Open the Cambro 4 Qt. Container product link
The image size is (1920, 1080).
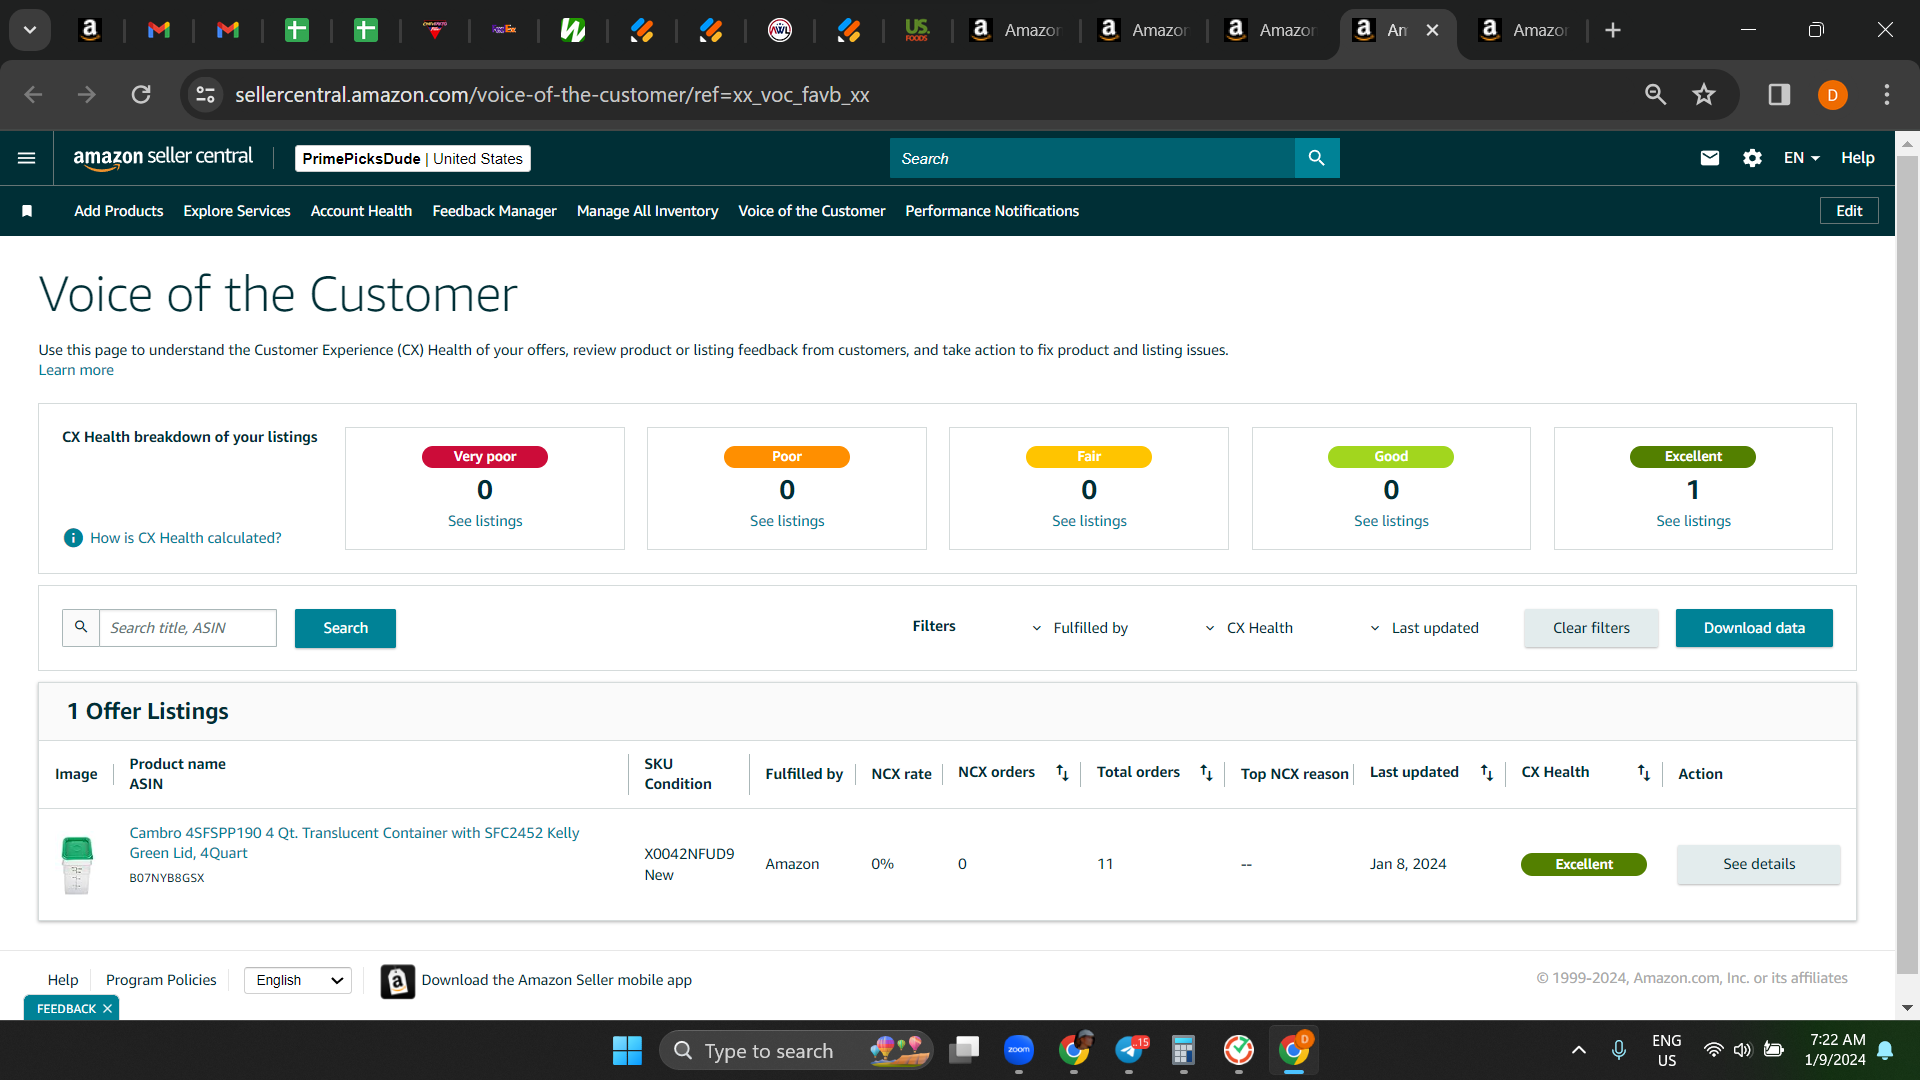[354, 843]
